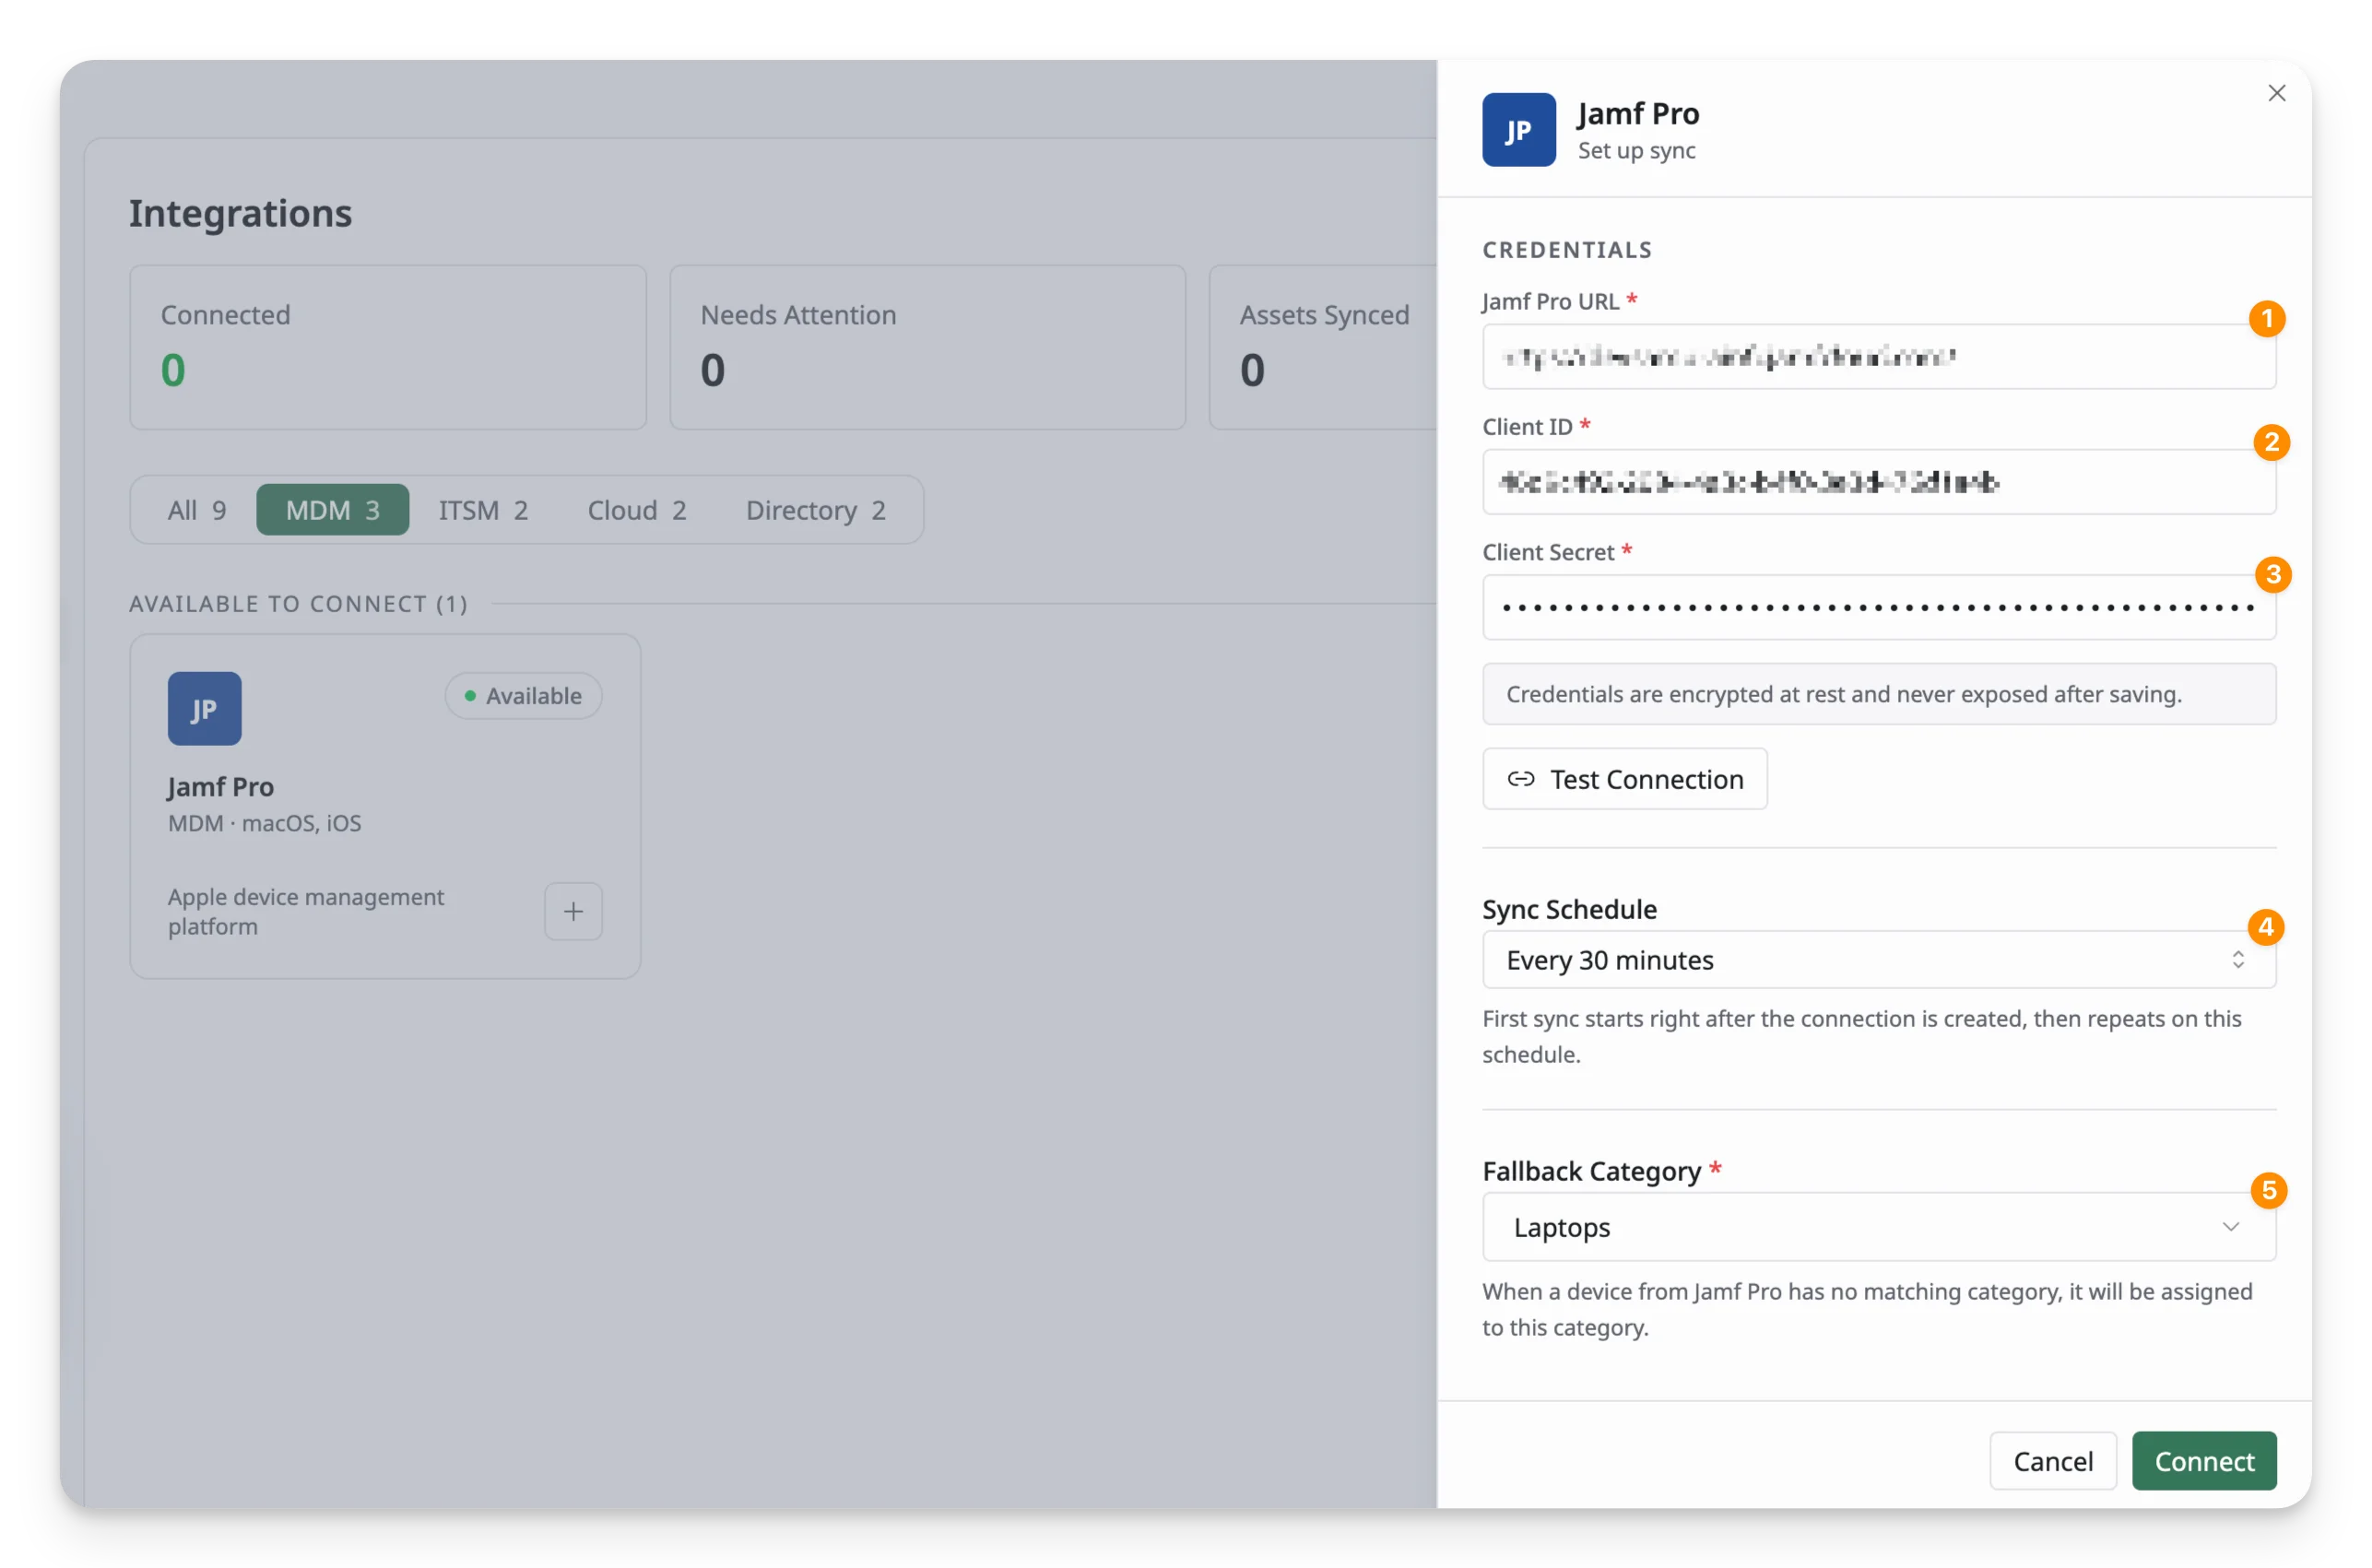Click the credentials encrypted at rest notice
The height and width of the screenshot is (1568, 2372).
click(1878, 694)
